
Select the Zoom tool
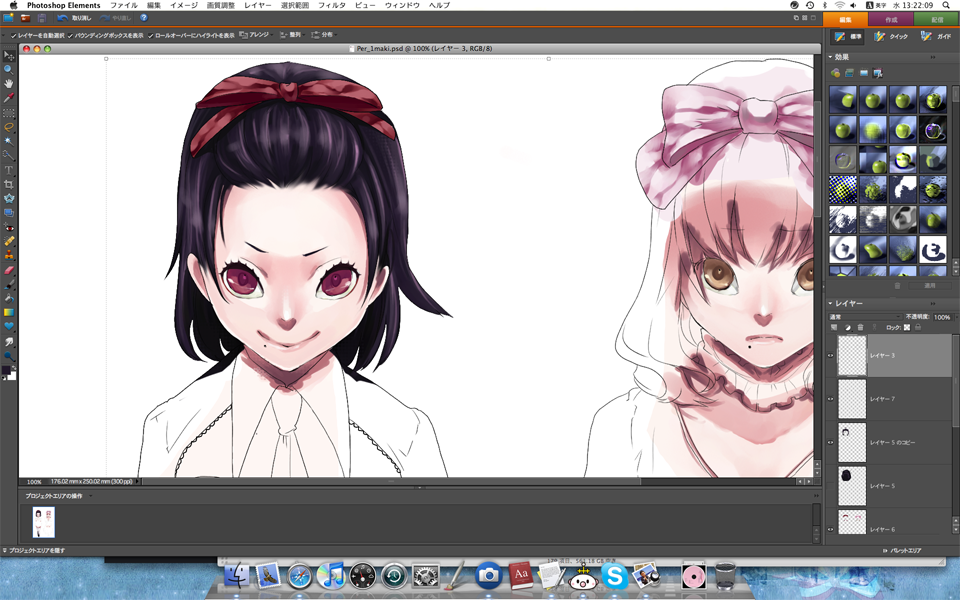pos(9,70)
